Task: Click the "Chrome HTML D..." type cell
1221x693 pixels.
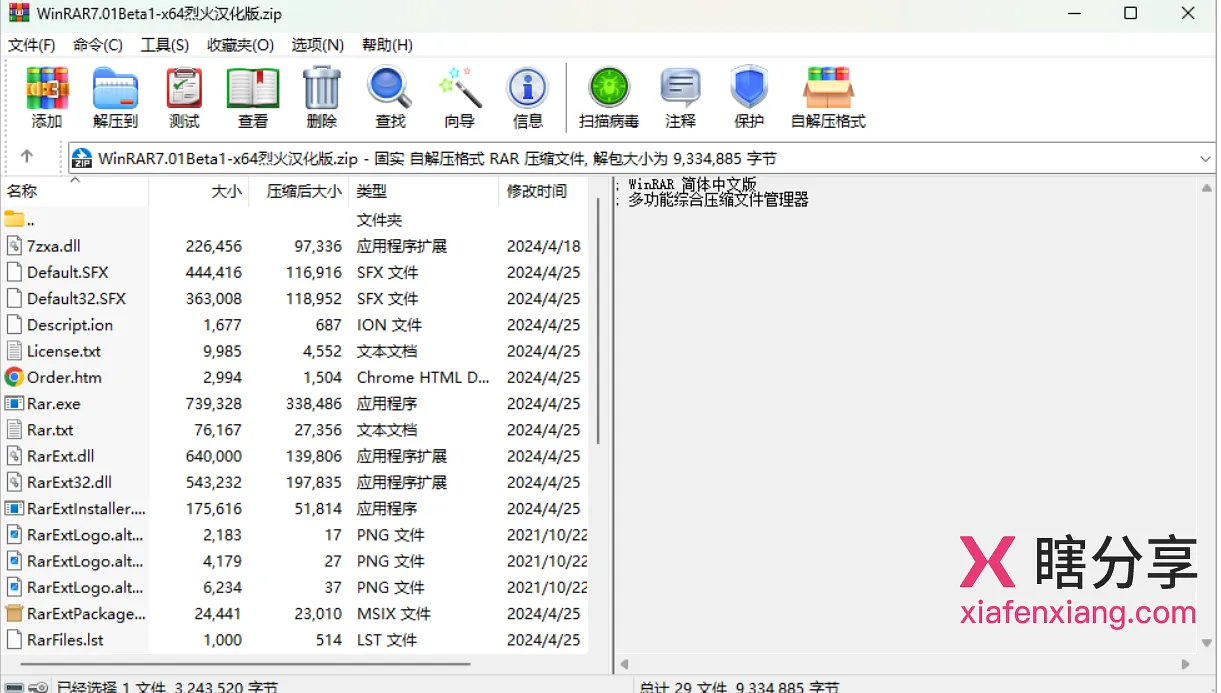Action: pos(423,377)
